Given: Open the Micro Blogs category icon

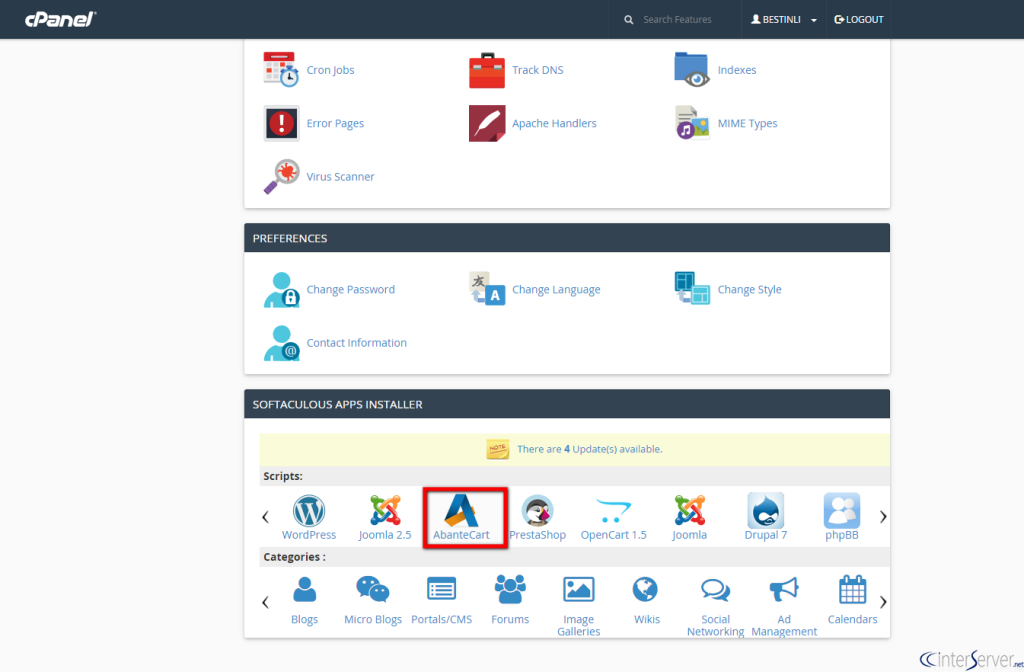Looking at the screenshot, I should click(373, 590).
